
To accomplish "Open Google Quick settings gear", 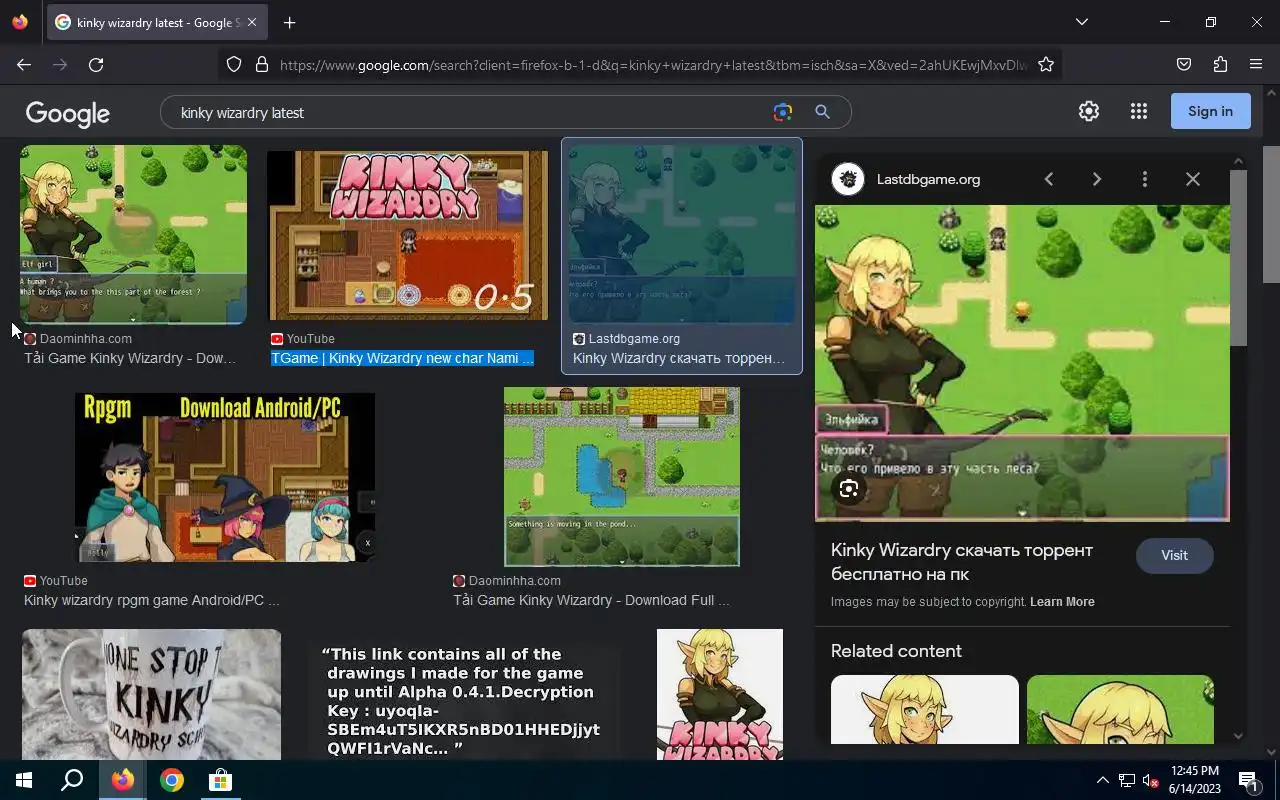I will [x=1089, y=112].
